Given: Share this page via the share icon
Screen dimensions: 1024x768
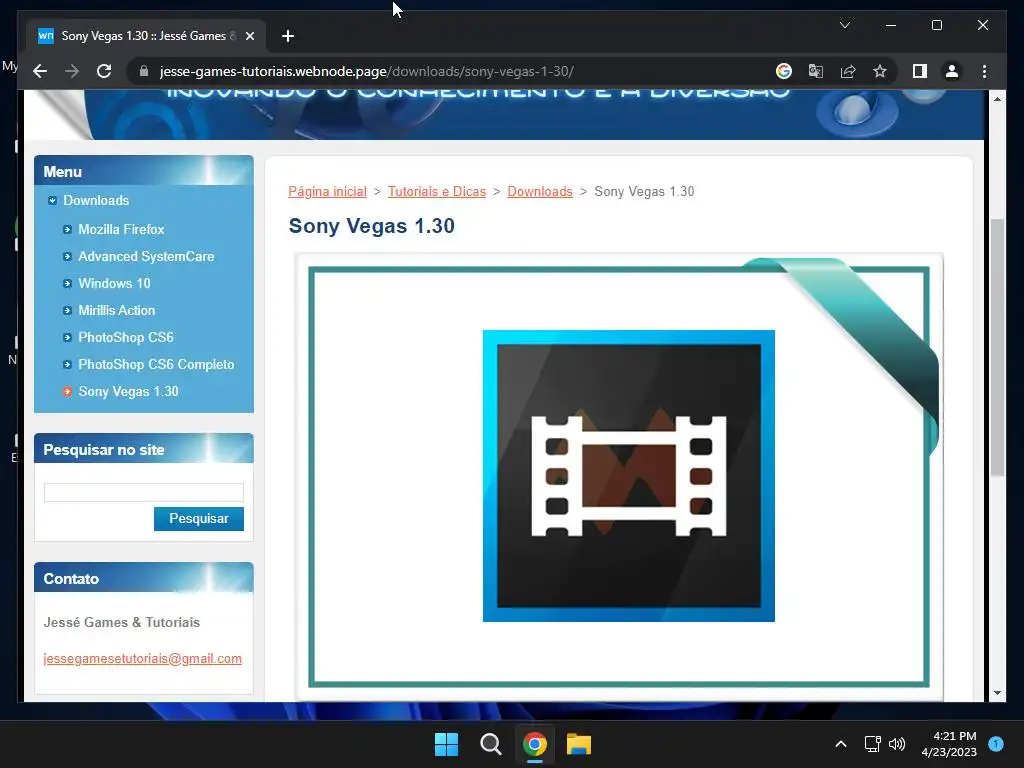Looking at the screenshot, I should 848,71.
